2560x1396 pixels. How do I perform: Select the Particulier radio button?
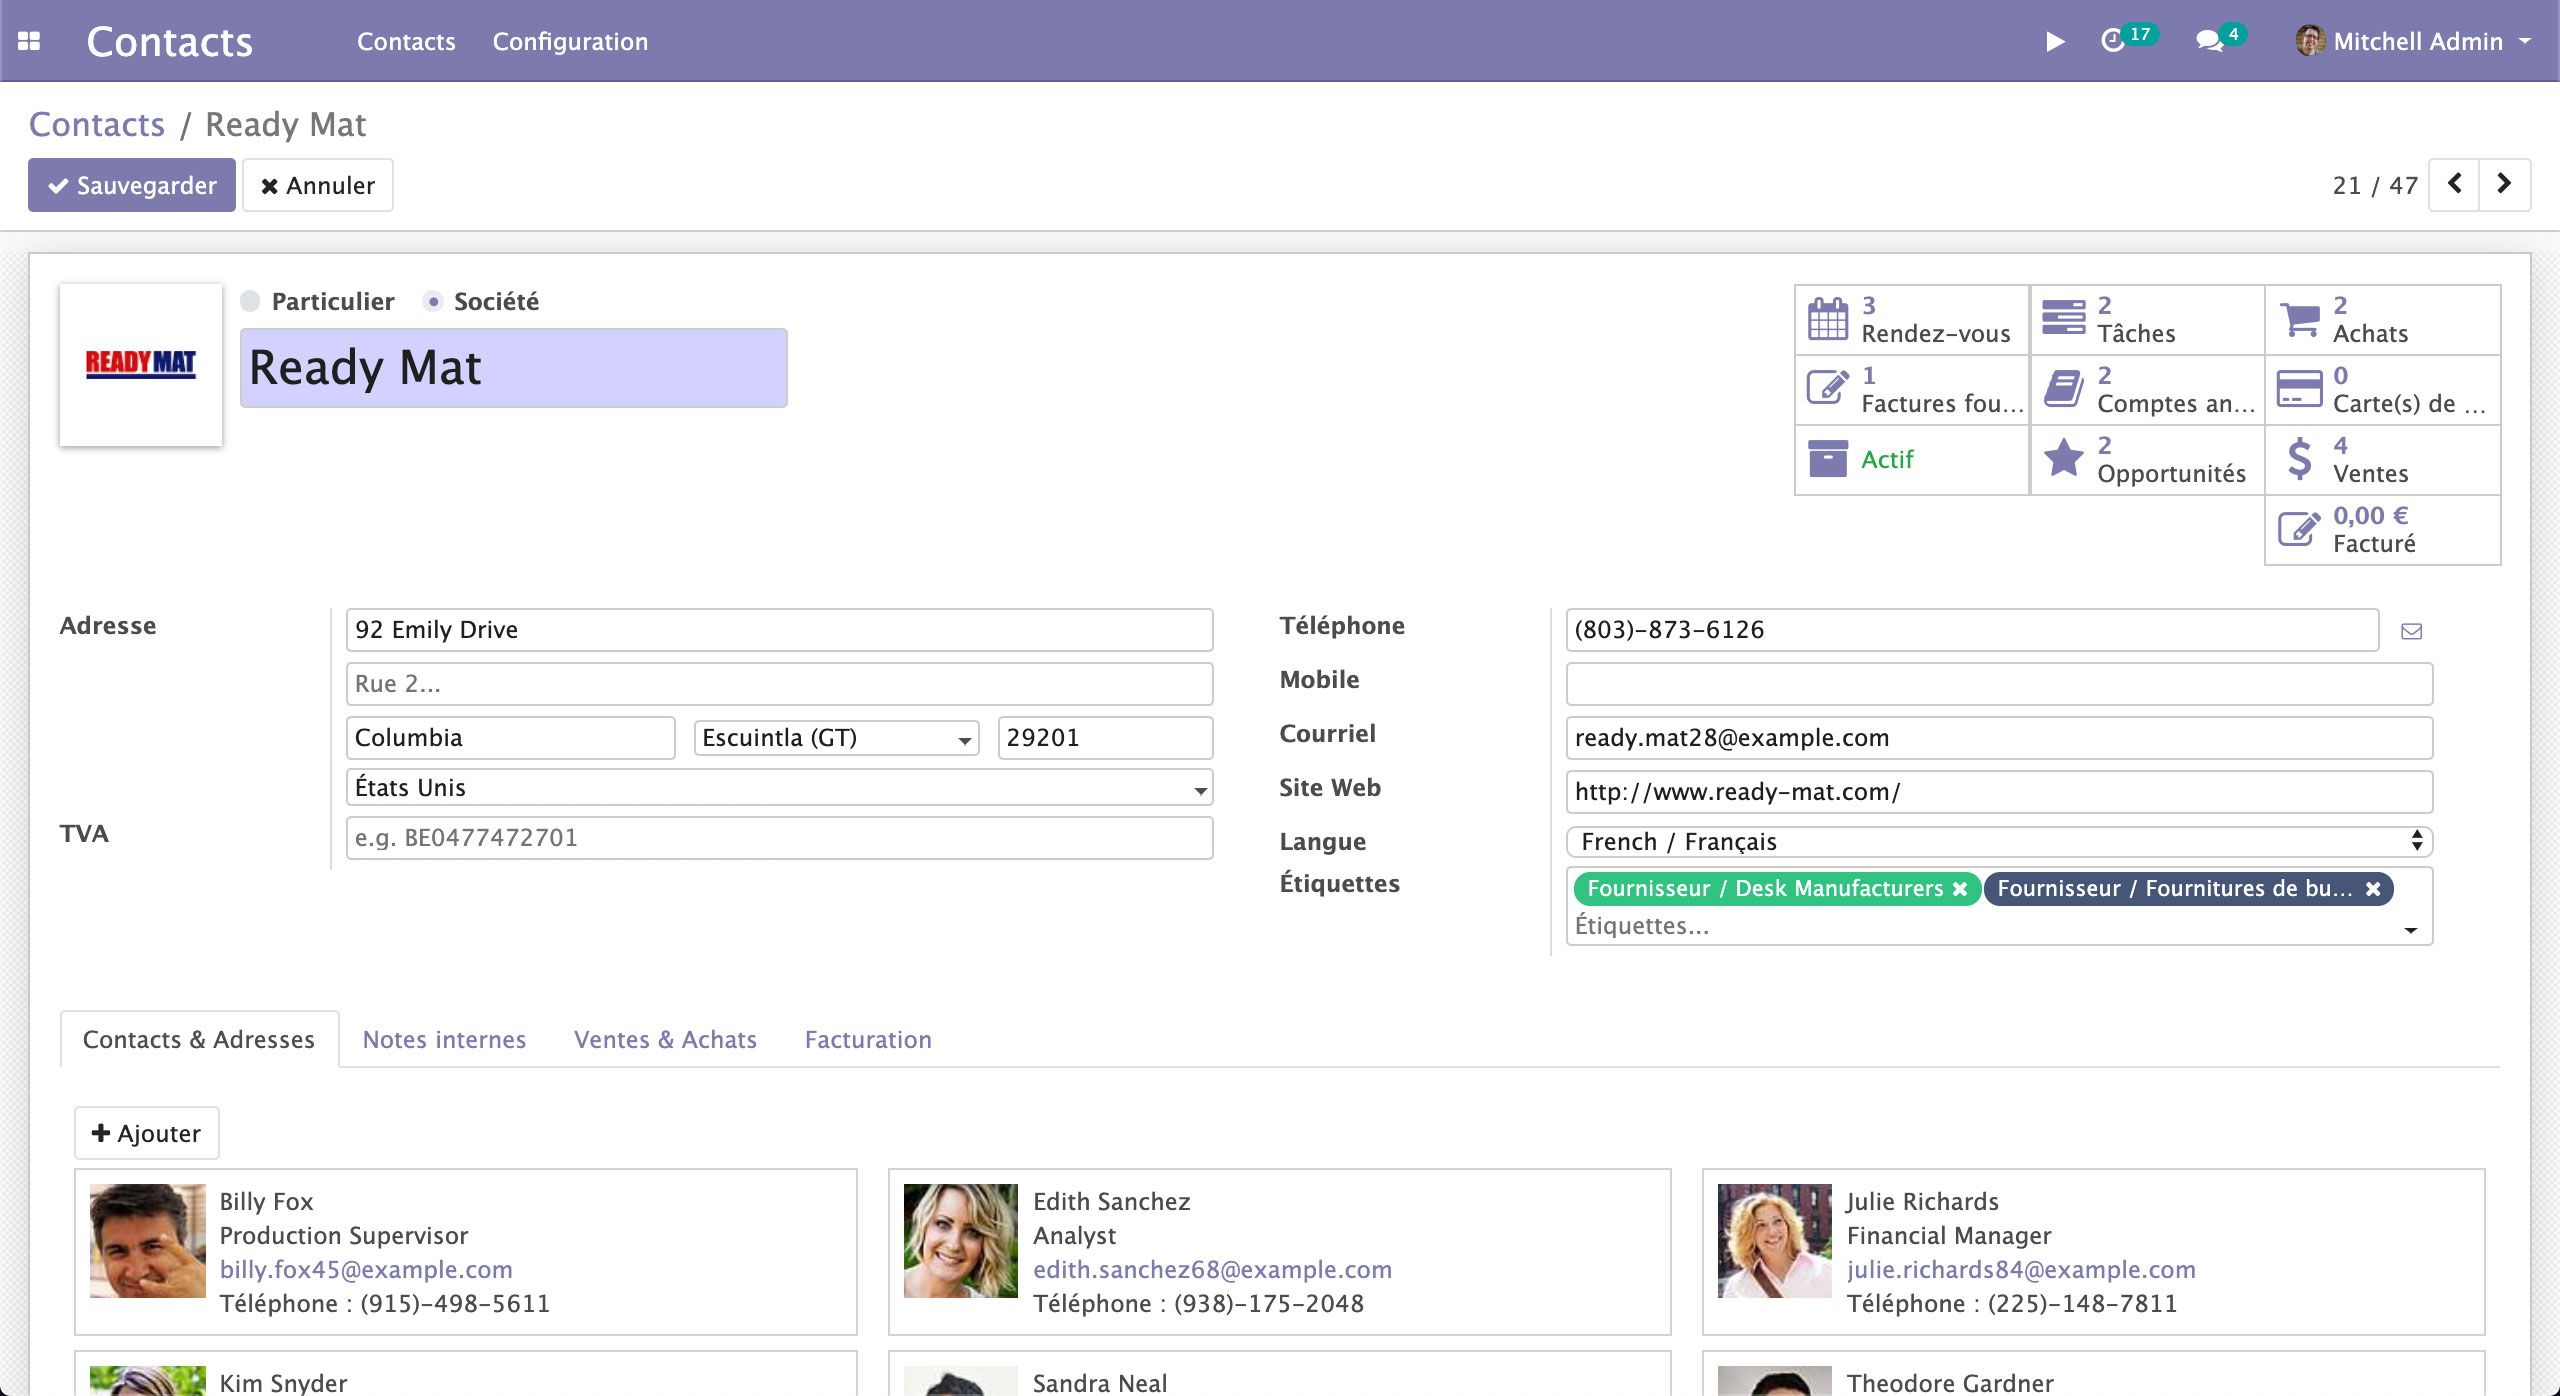click(249, 300)
